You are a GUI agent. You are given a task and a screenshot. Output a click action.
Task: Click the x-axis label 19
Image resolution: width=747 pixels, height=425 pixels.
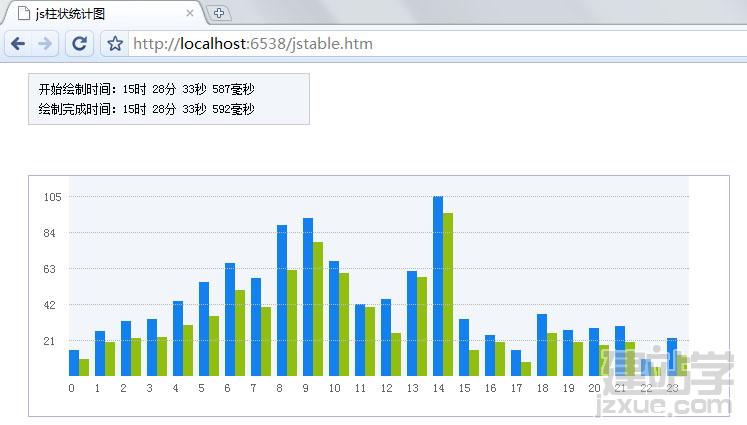click(568, 388)
